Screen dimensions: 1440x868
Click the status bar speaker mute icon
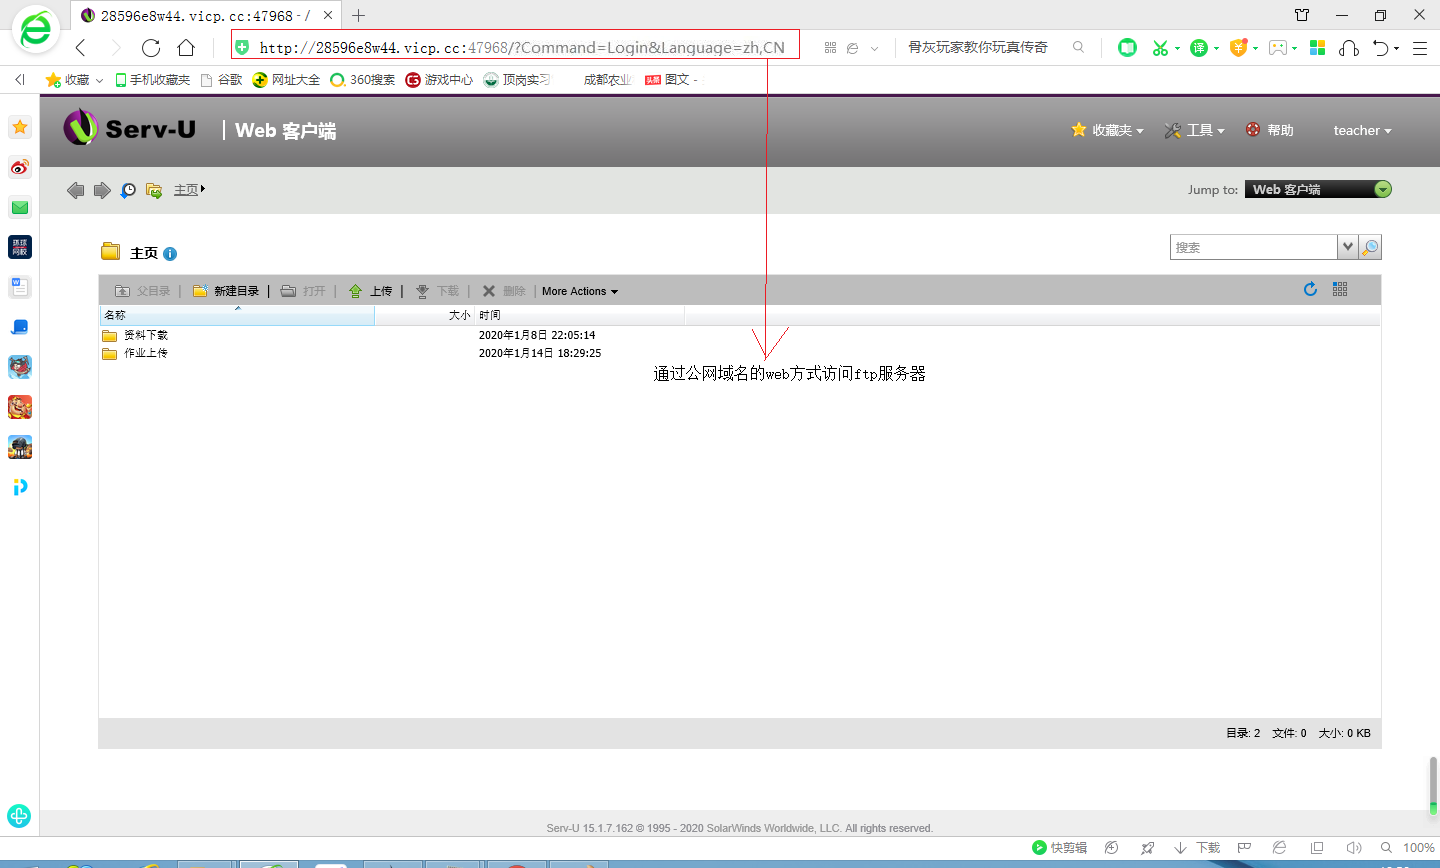[1353, 847]
